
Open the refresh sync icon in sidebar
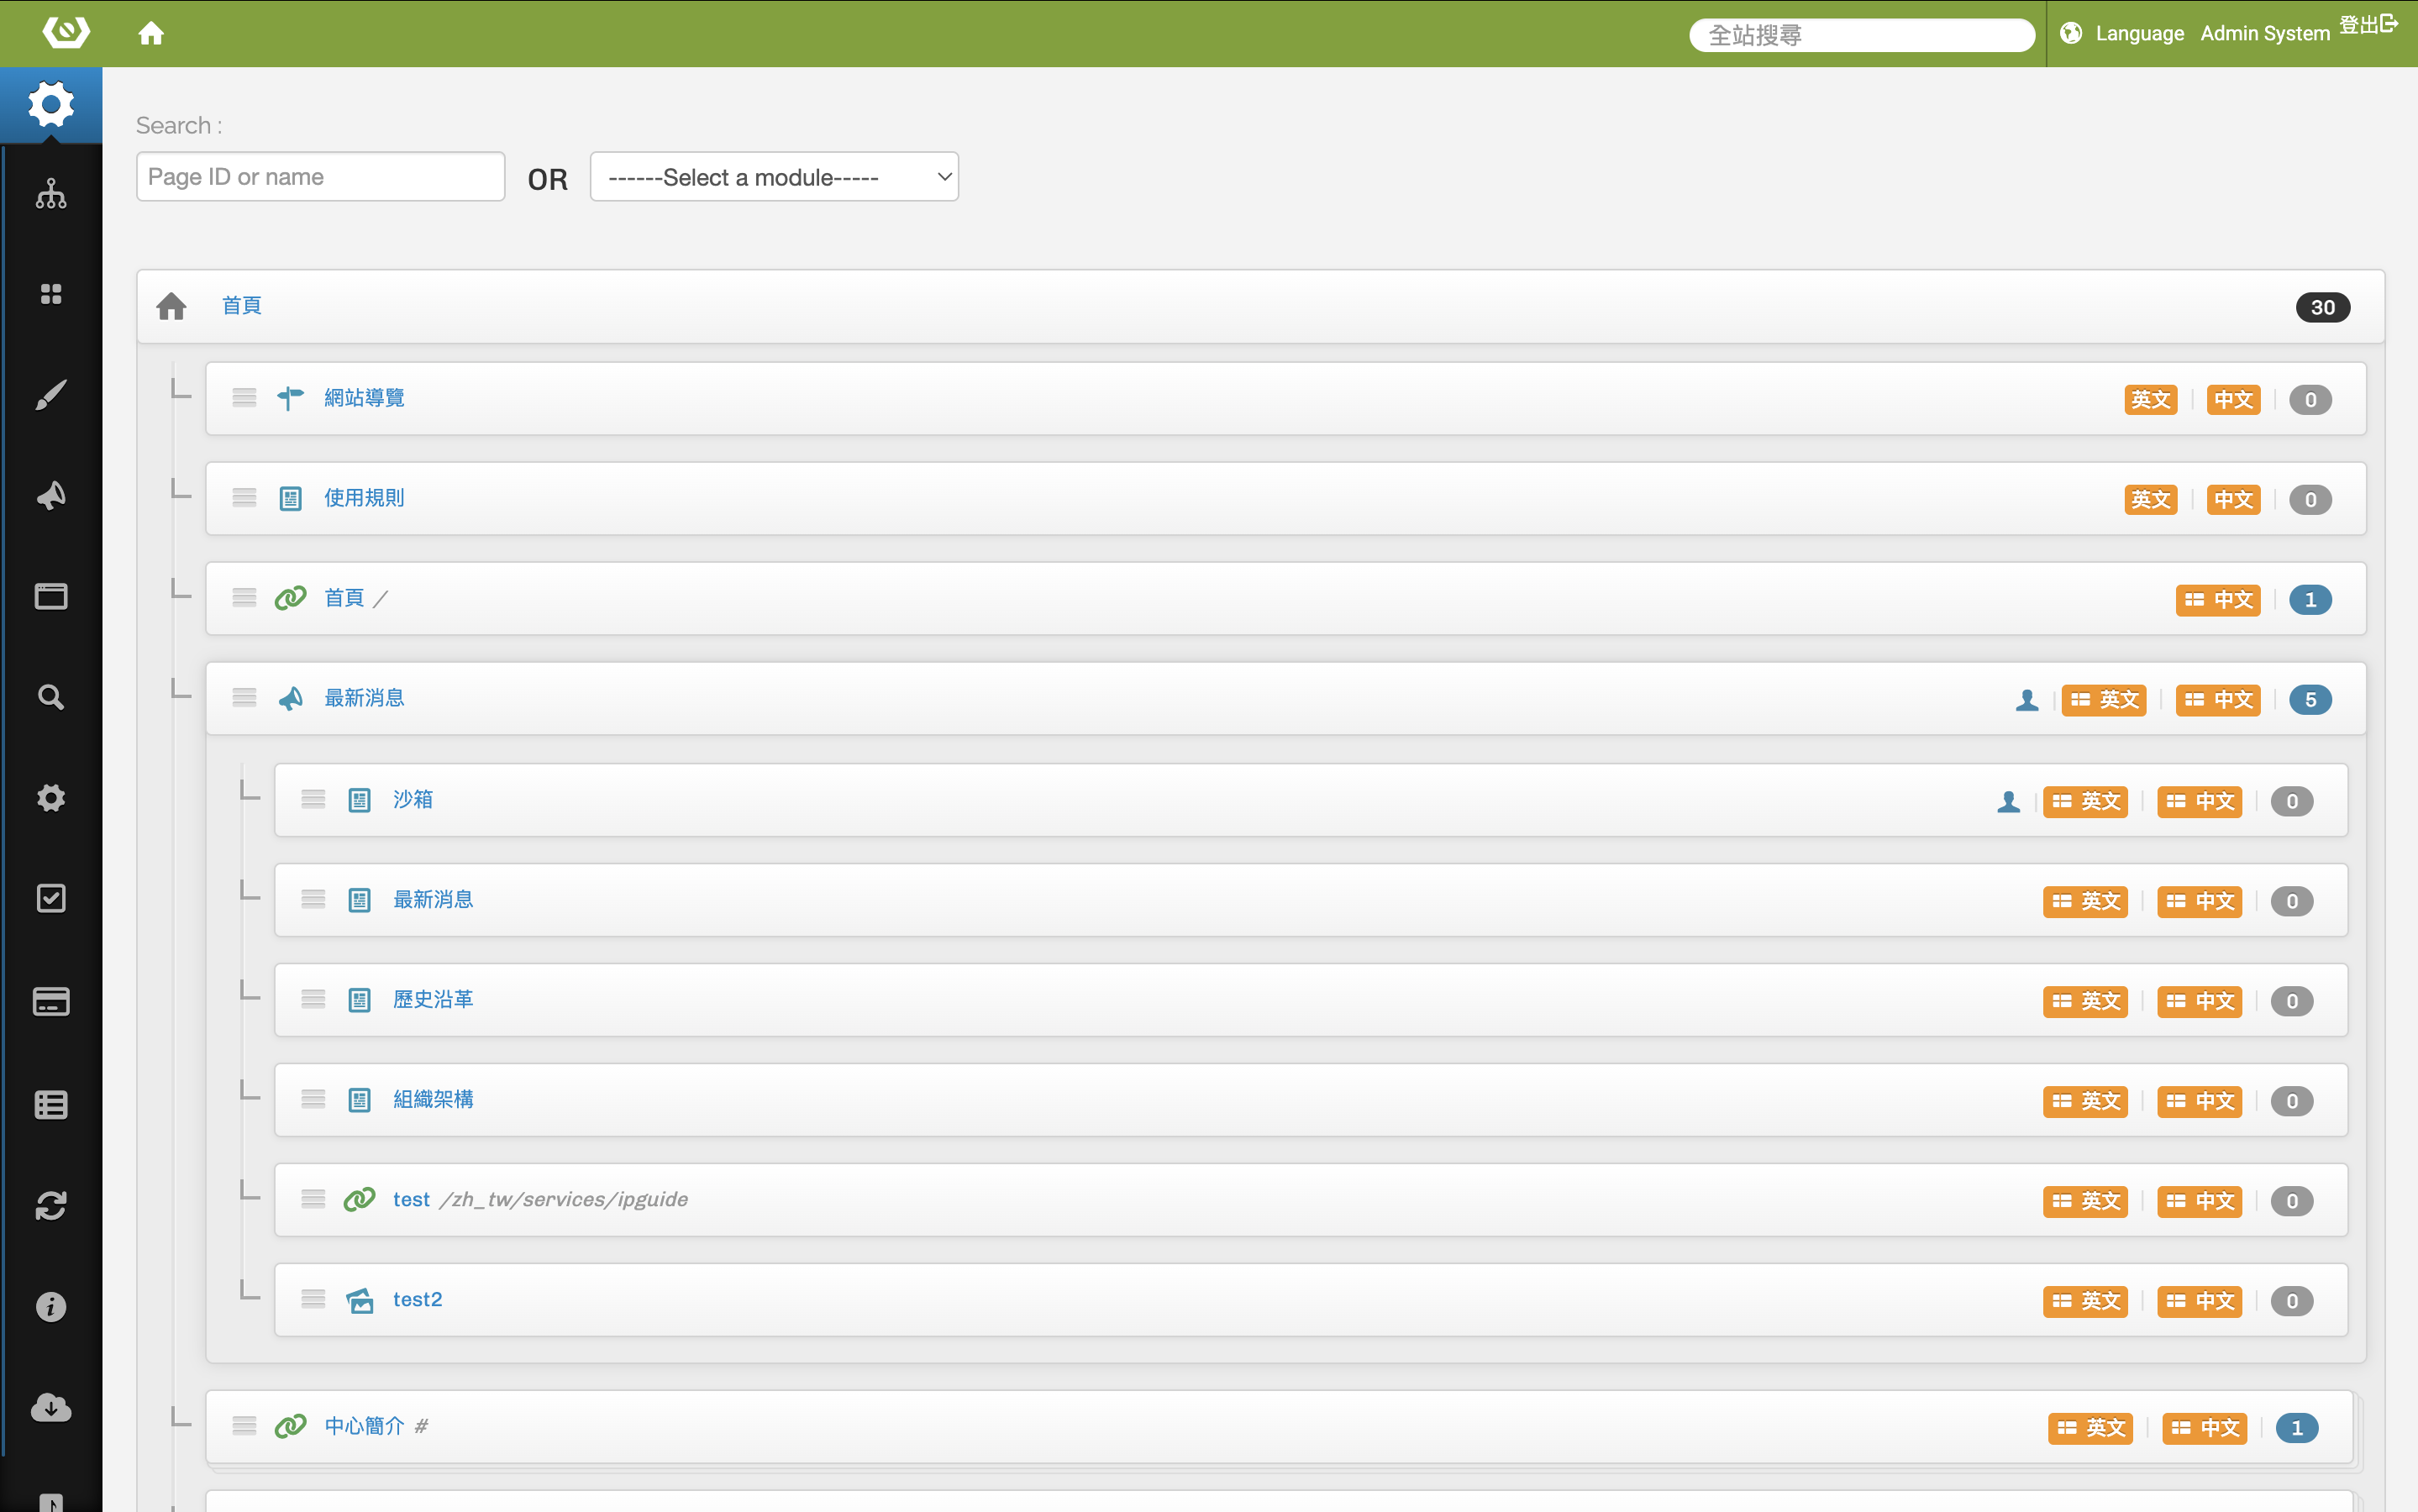click(51, 1205)
